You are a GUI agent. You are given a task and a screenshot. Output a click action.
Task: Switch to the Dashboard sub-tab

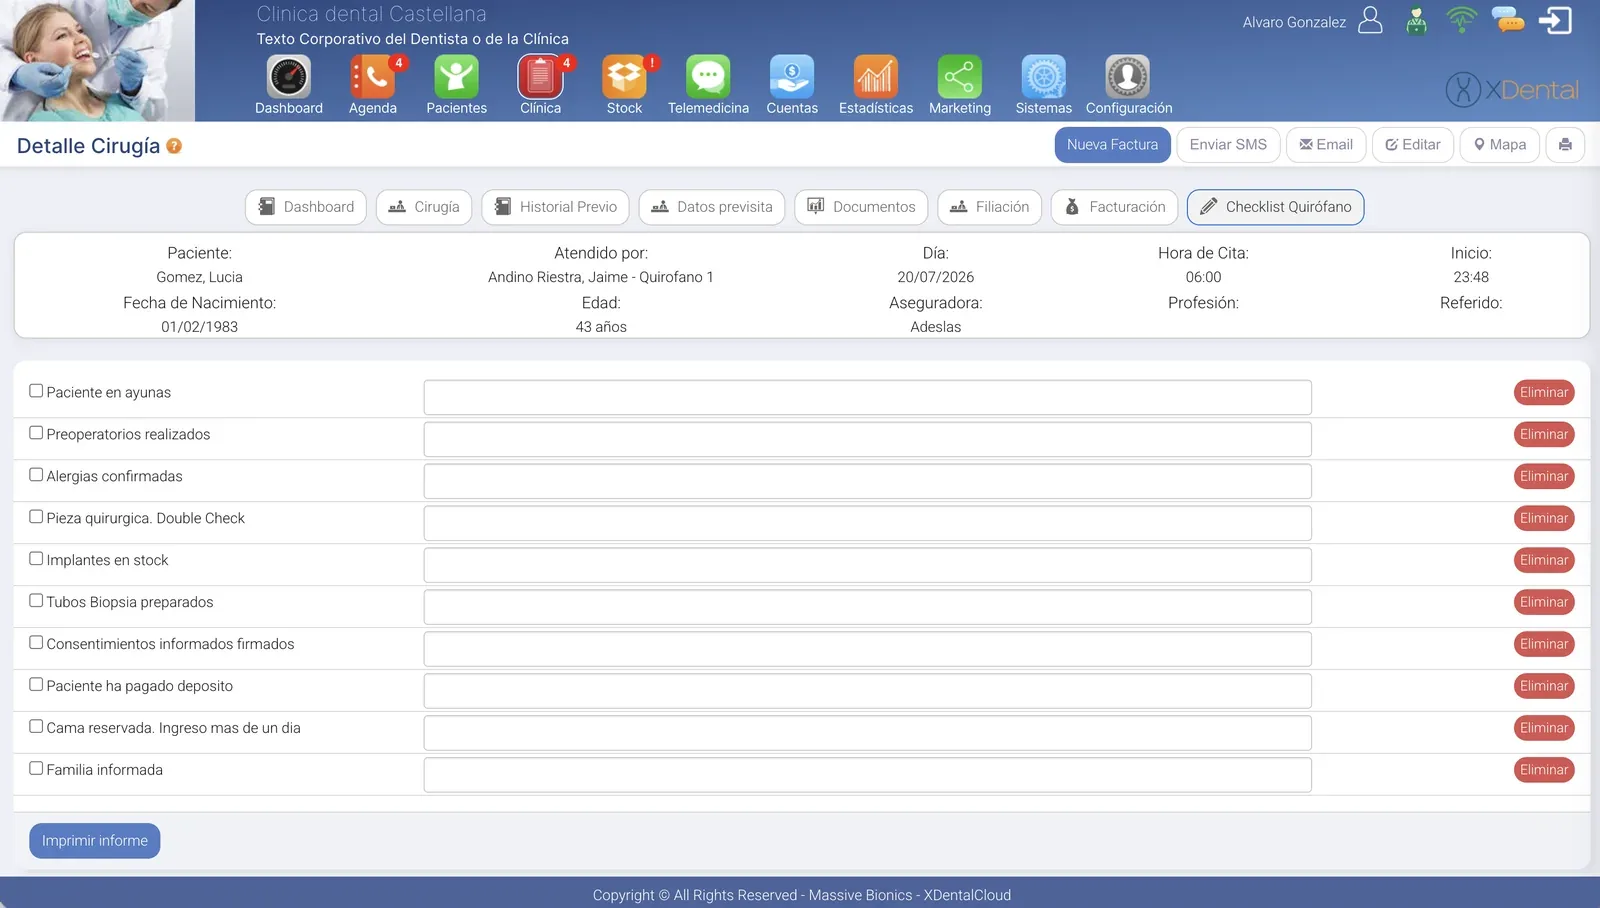point(306,207)
